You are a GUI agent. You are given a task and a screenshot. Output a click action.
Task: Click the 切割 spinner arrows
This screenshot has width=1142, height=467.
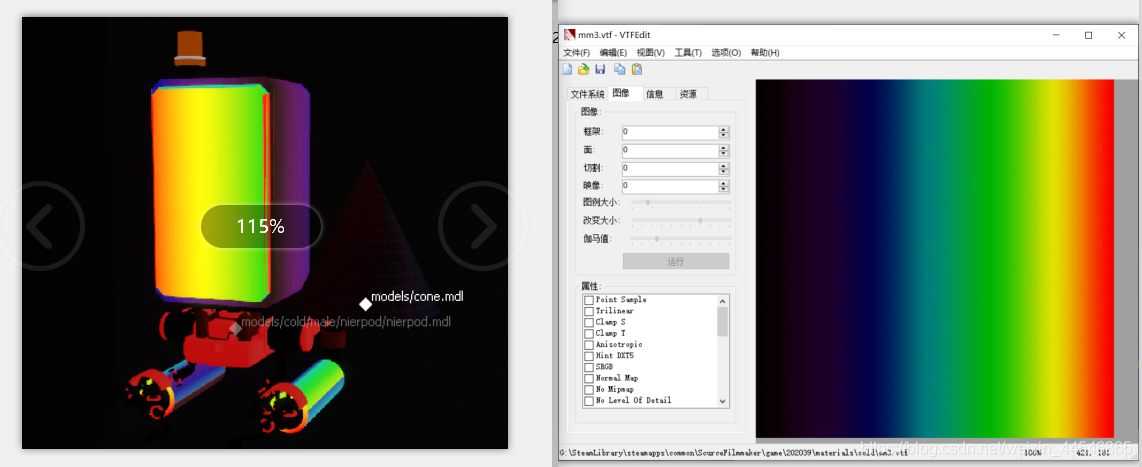[723, 168]
